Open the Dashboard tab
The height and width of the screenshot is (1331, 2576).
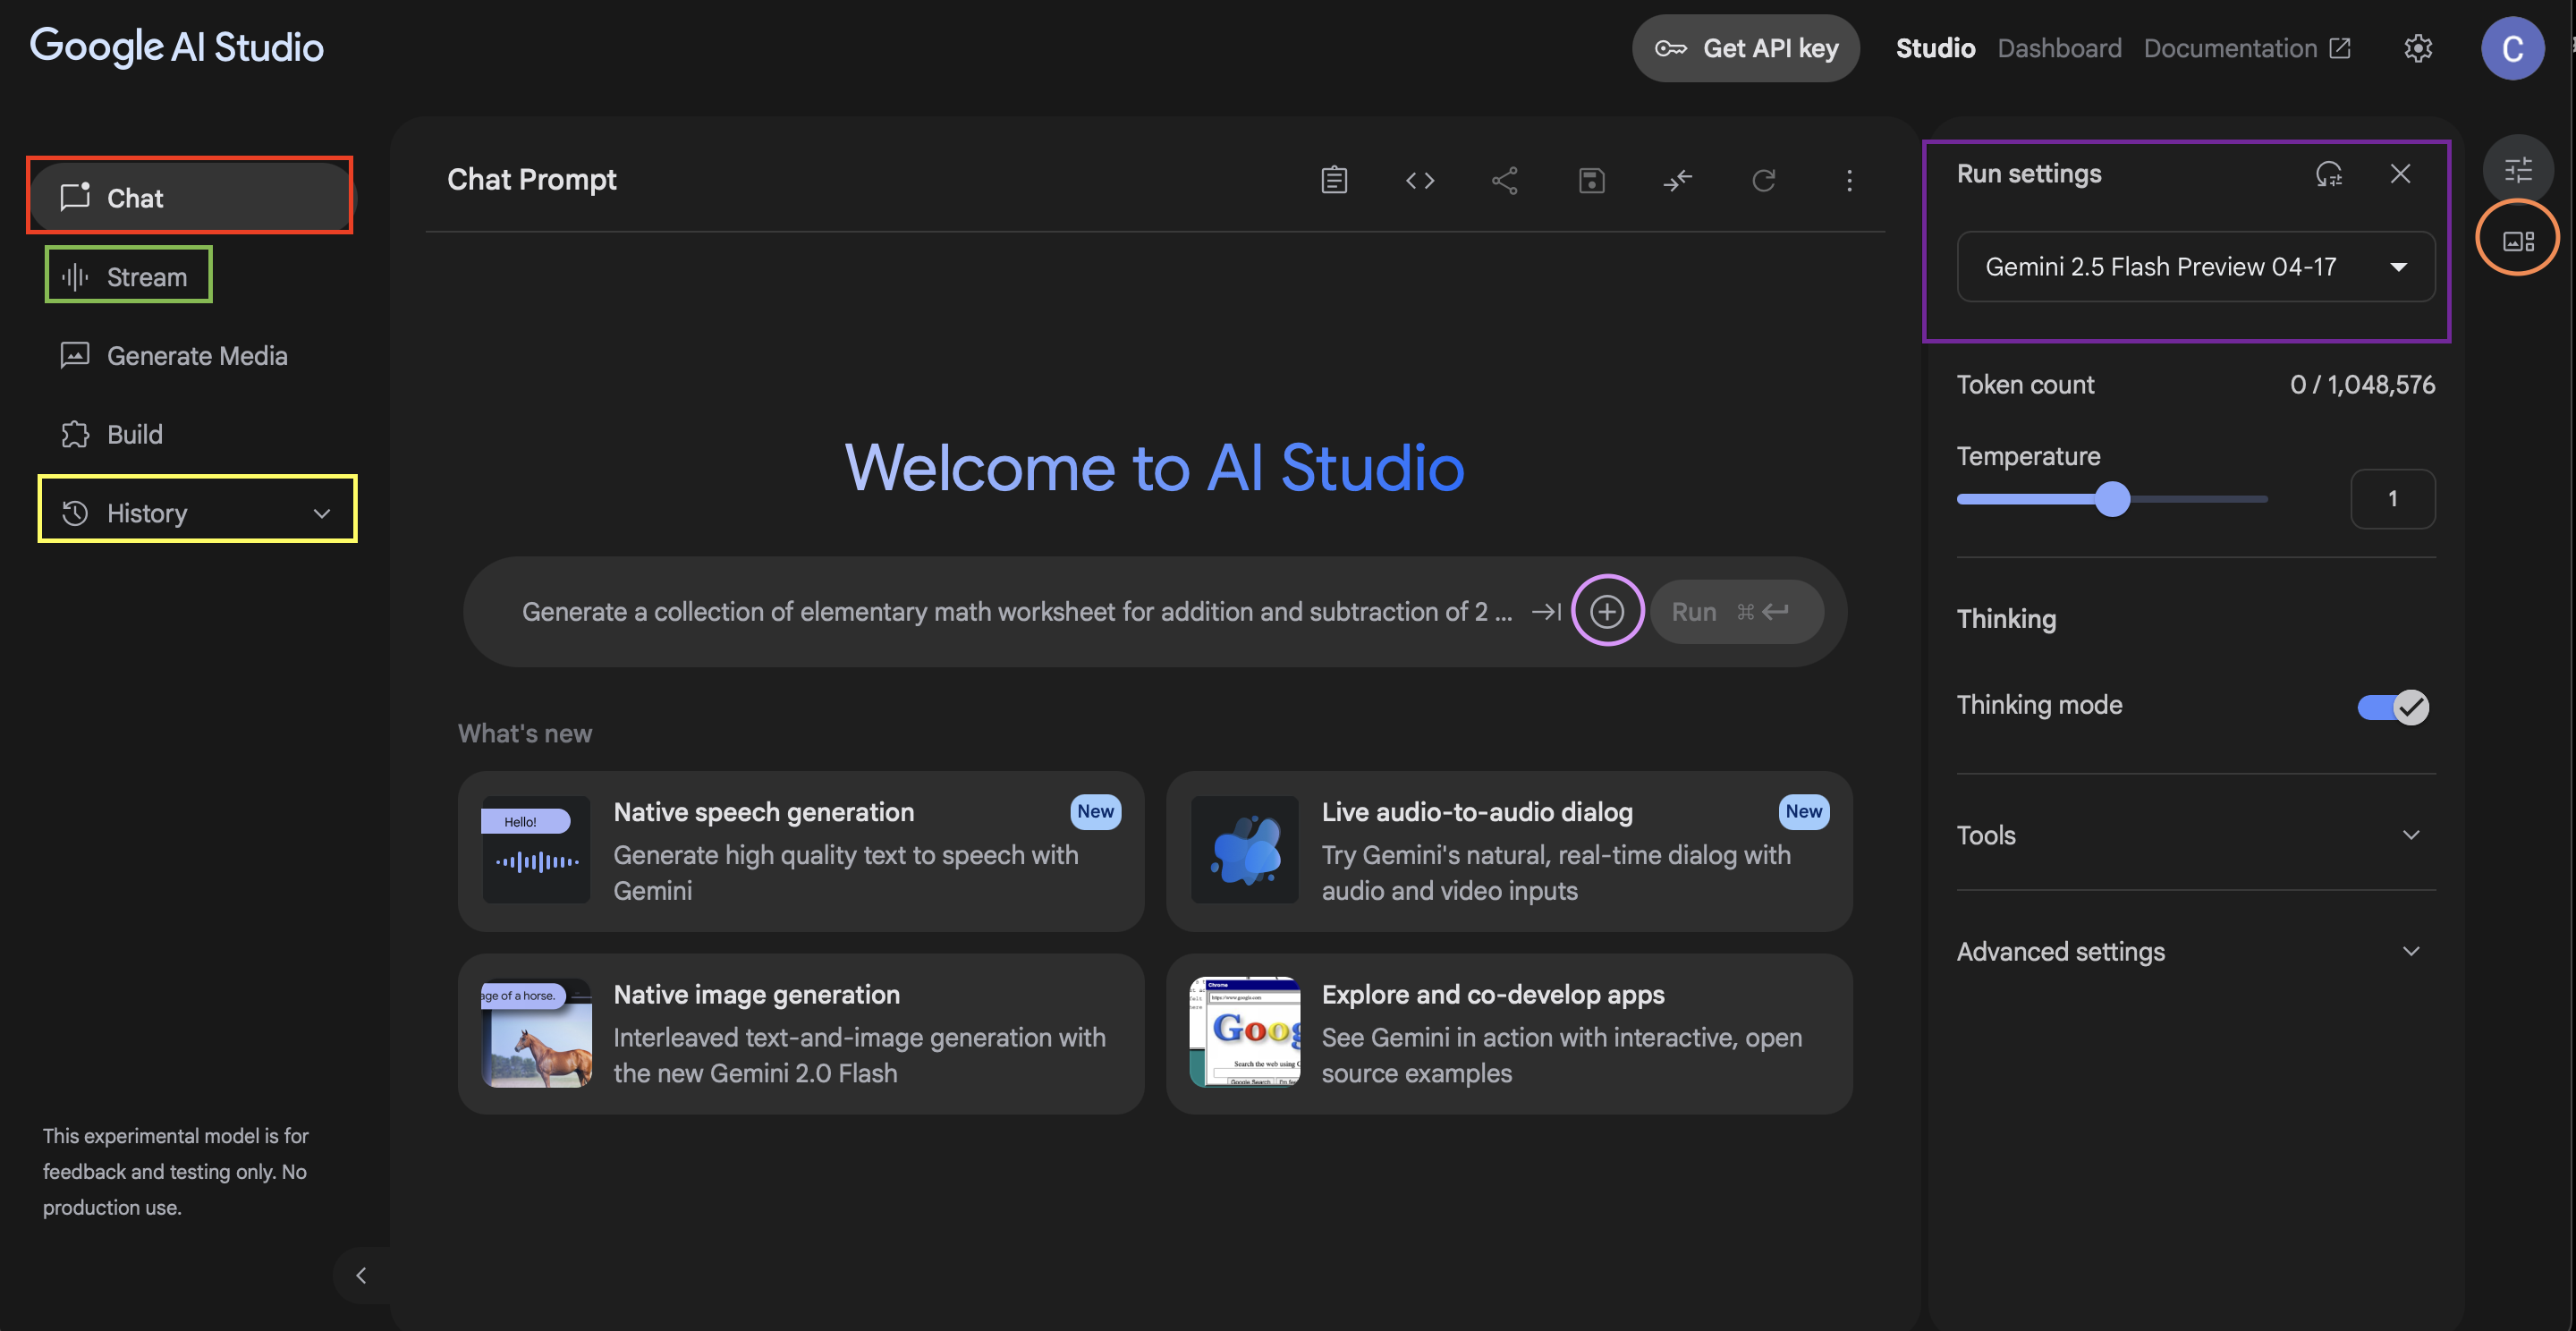coord(2059,48)
